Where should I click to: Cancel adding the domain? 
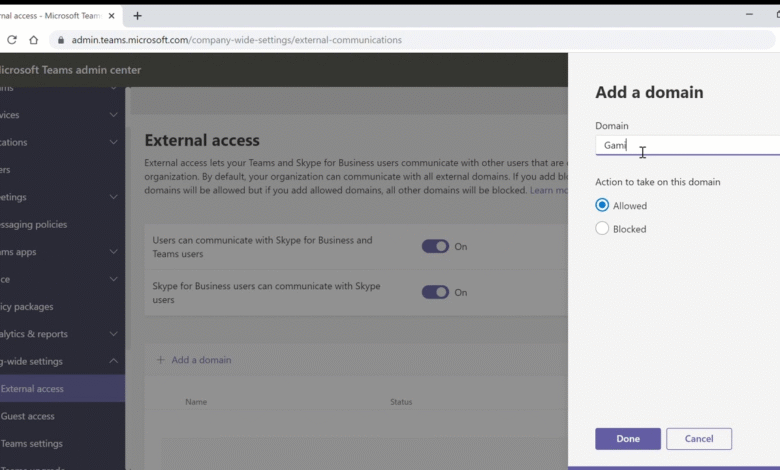coord(699,439)
